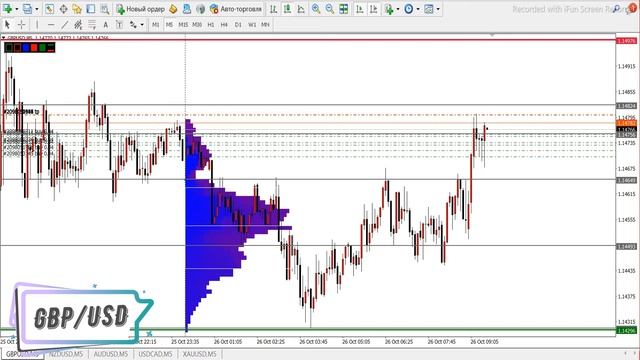Switch timeframe to M30
This screenshot has height=360, width=640.
pos(197,24)
